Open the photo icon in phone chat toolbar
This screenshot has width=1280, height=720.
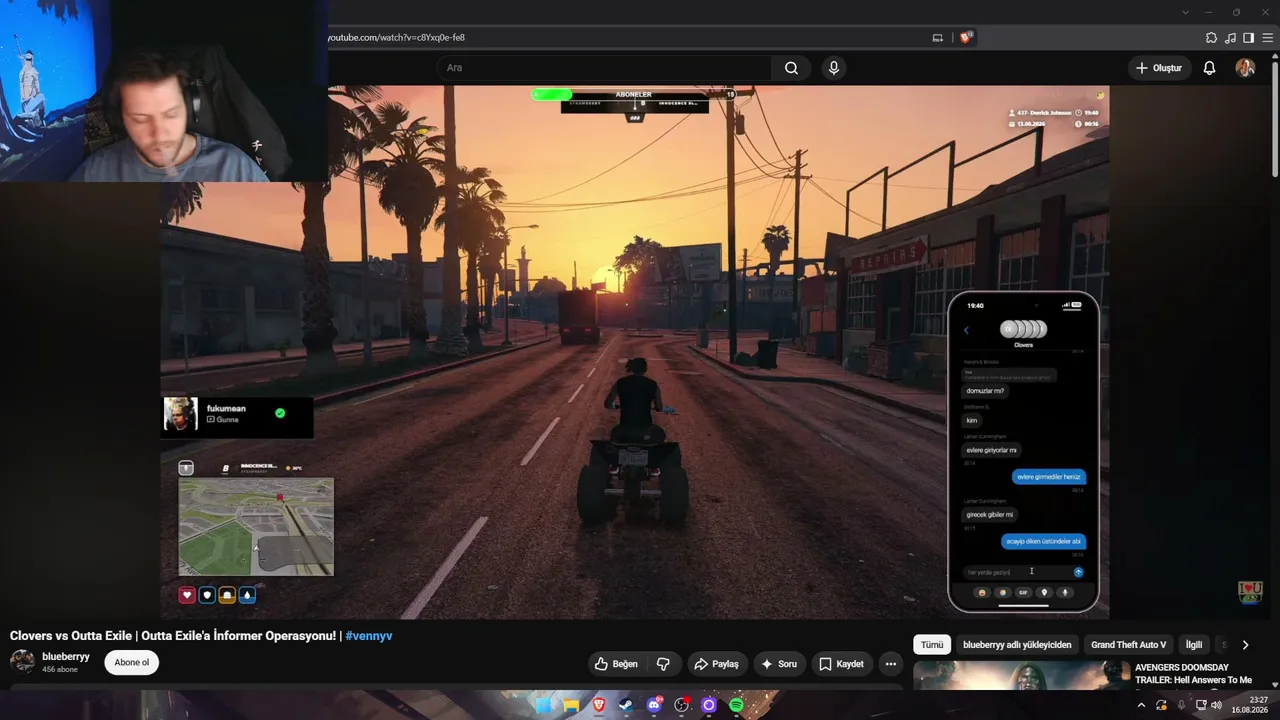coord(1002,592)
